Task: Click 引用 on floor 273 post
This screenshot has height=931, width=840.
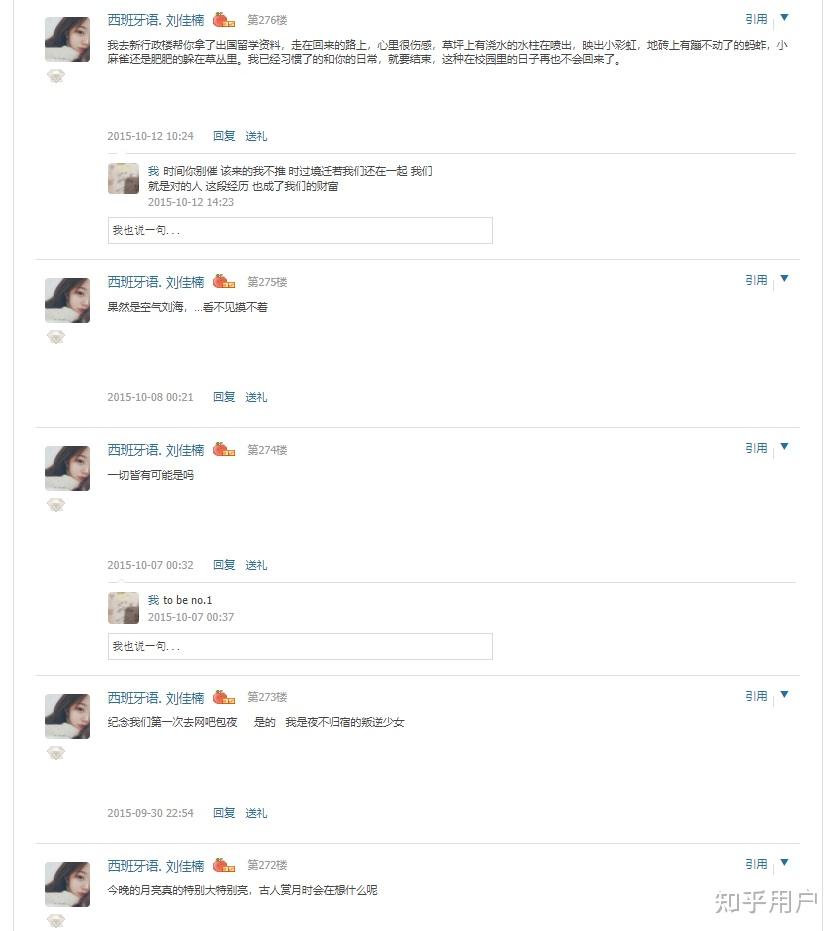Action: [x=756, y=696]
